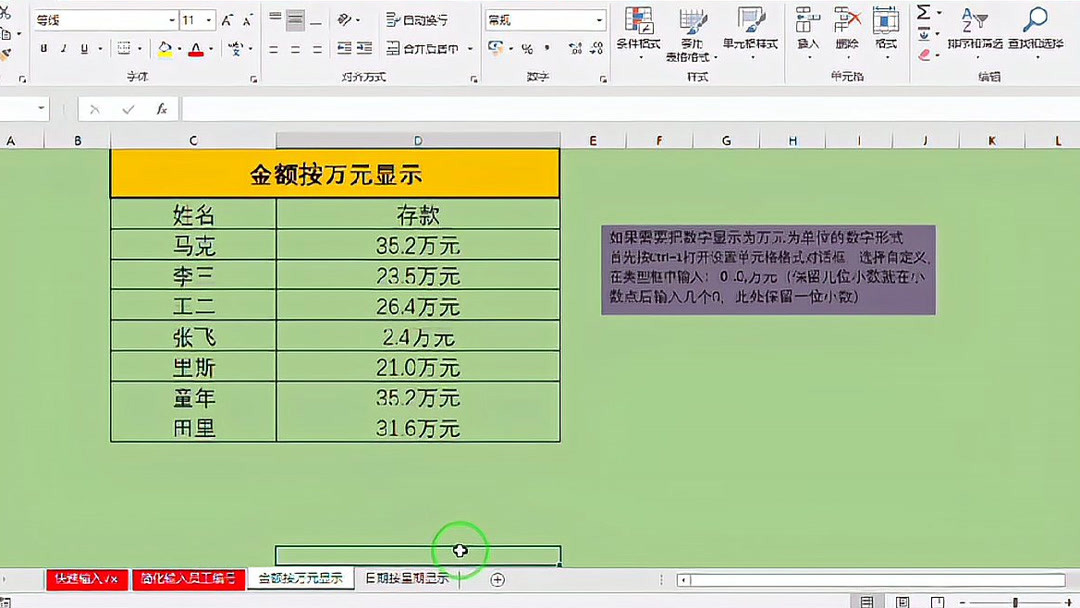Click the fx Insert Function icon

(162, 109)
